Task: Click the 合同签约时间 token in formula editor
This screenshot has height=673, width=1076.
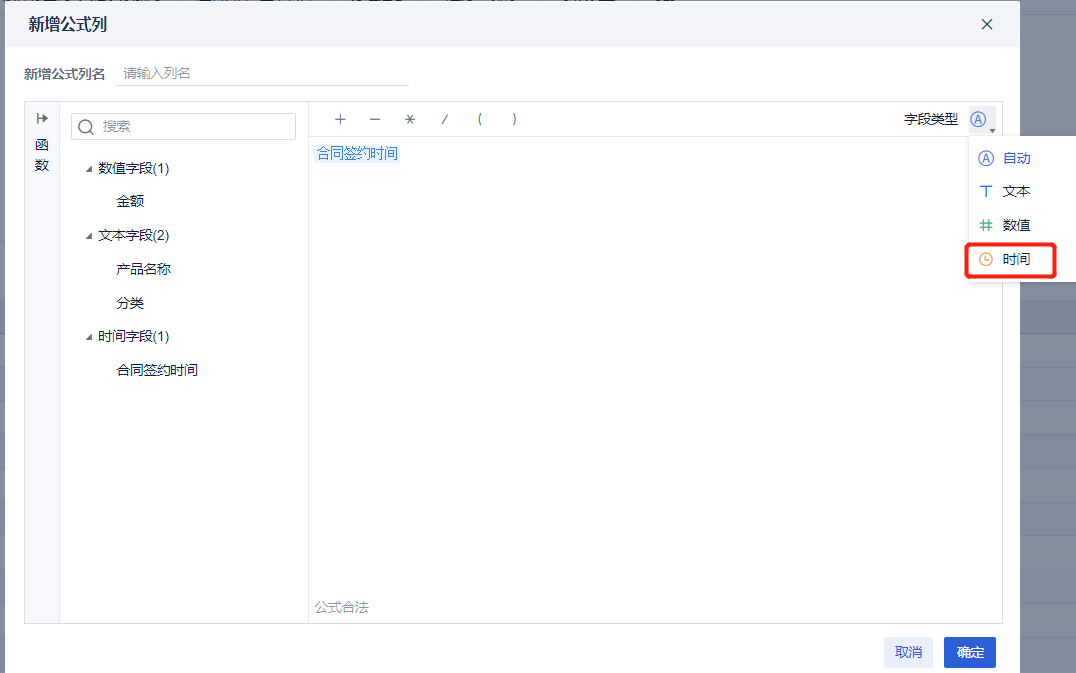Action: pyautogui.click(x=357, y=154)
